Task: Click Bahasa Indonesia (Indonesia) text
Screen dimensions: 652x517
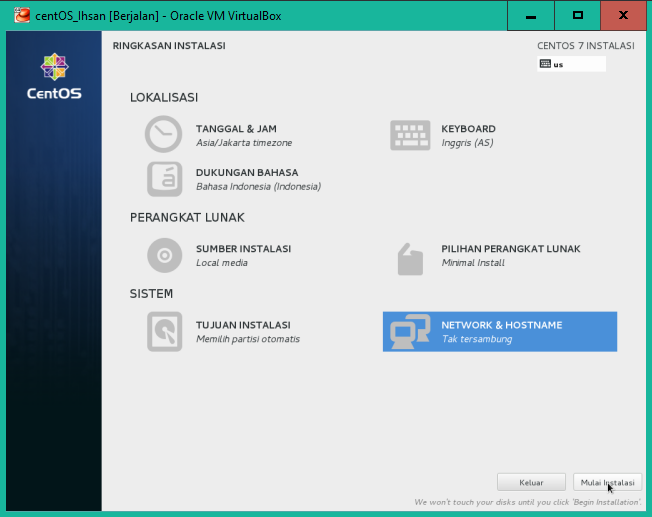Action: click(258, 186)
